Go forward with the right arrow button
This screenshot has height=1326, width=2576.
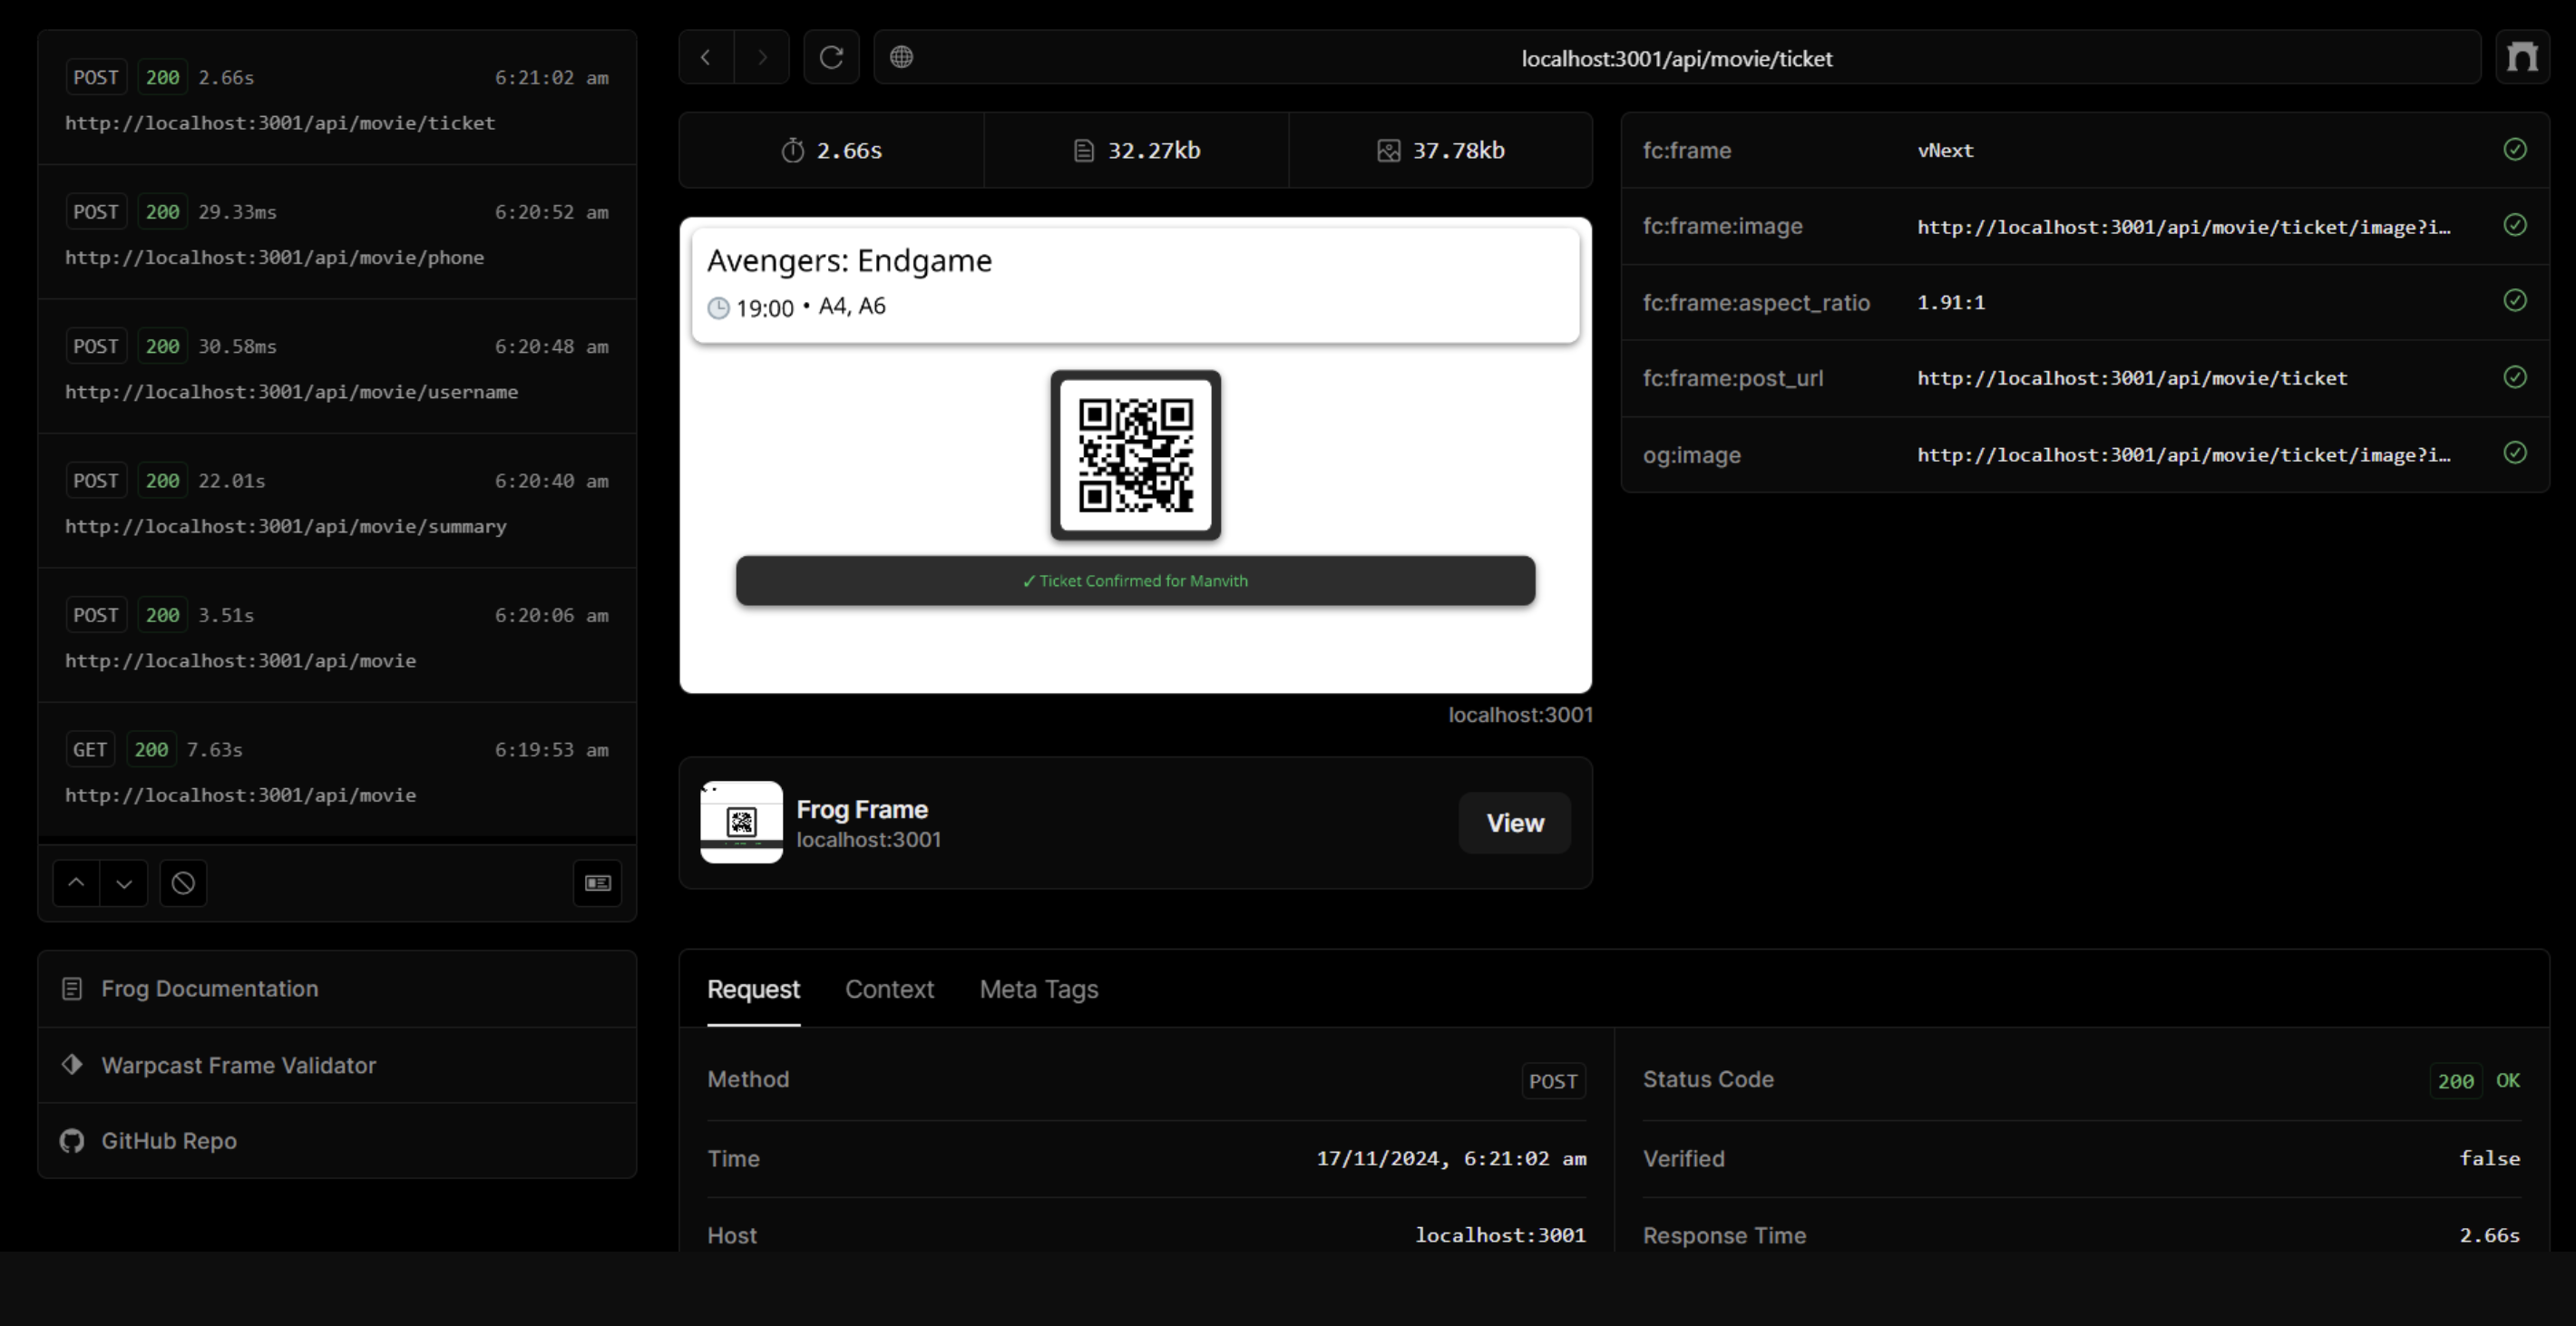[762, 58]
